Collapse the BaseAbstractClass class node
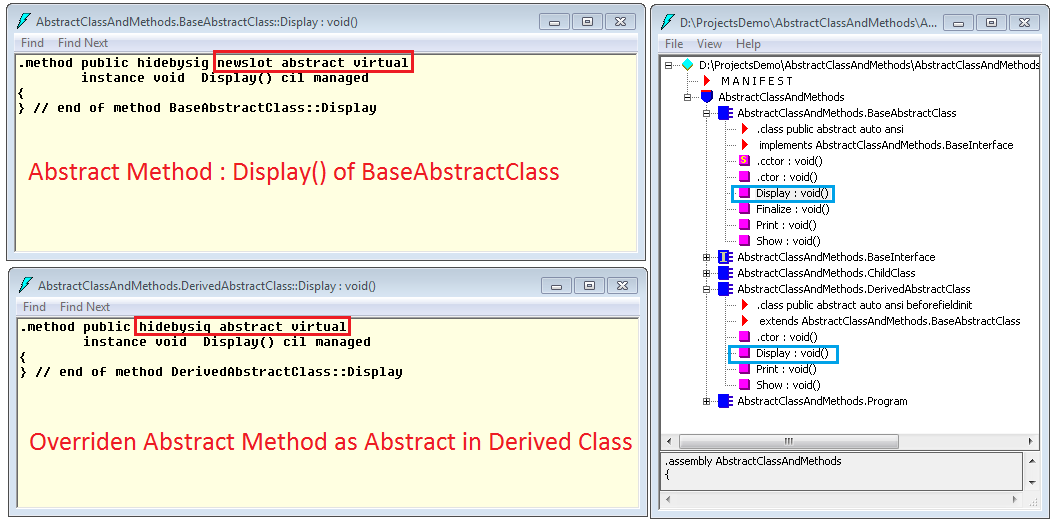This screenshot has width=1056, height=522. (x=706, y=113)
